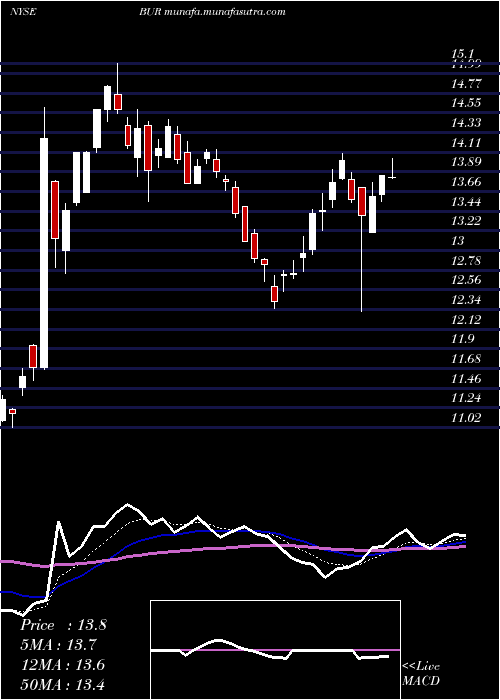Select the 13 price axis label
Viewport: 500px width, 700px height.
click(x=458, y=241)
